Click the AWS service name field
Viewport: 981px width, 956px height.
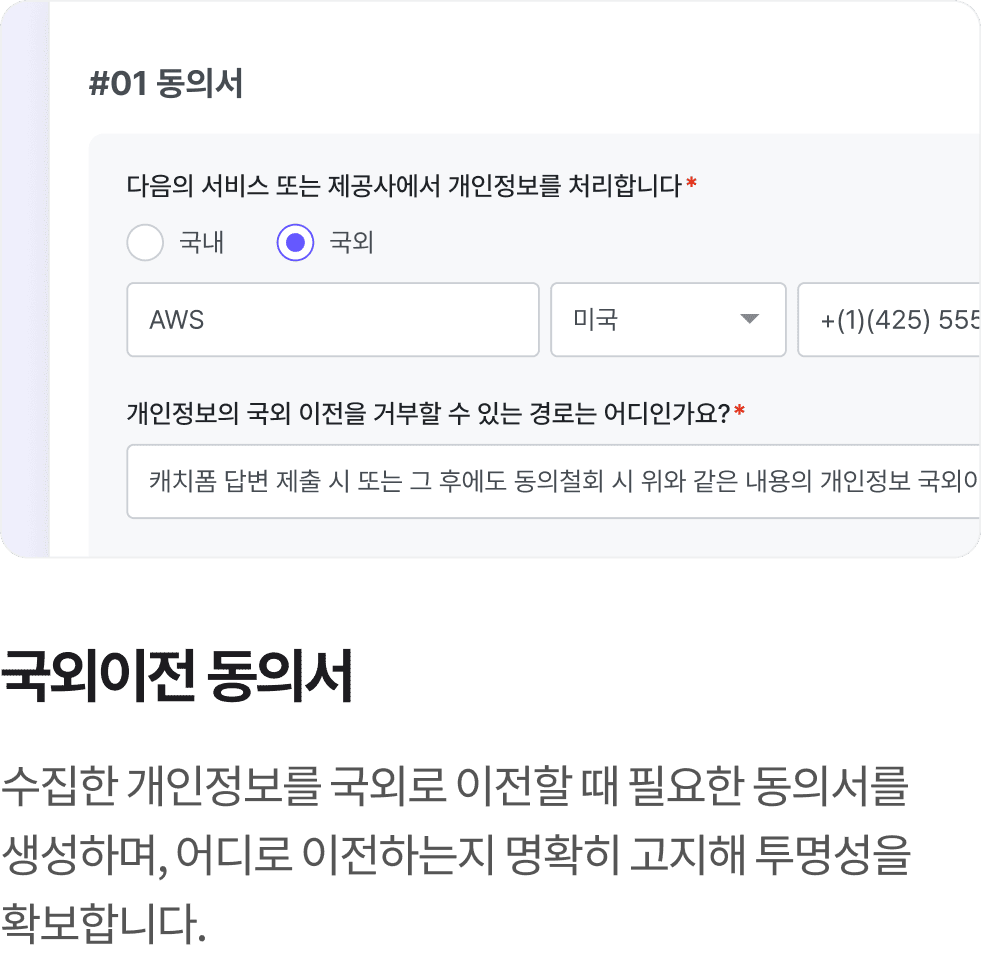click(333, 320)
